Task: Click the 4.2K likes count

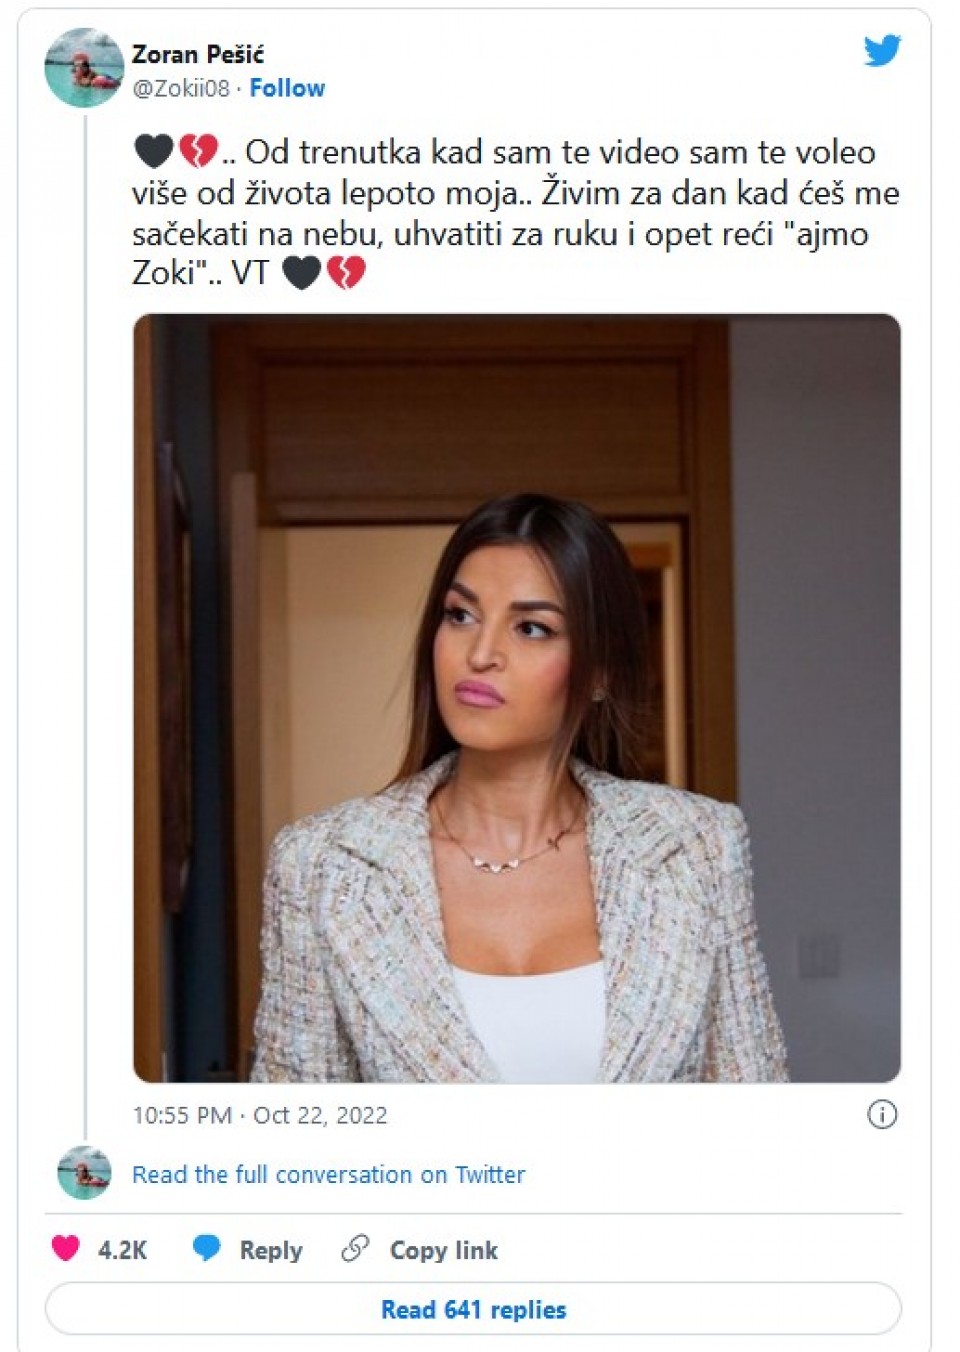Action: (x=122, y=1250)
